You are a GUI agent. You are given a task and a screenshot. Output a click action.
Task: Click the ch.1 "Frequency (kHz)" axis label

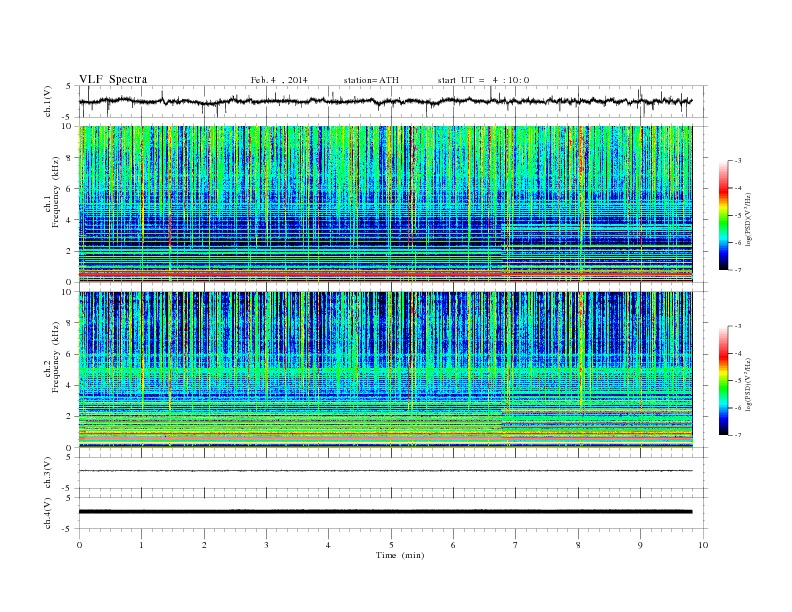pyautogui.click(x=56, y=192)
